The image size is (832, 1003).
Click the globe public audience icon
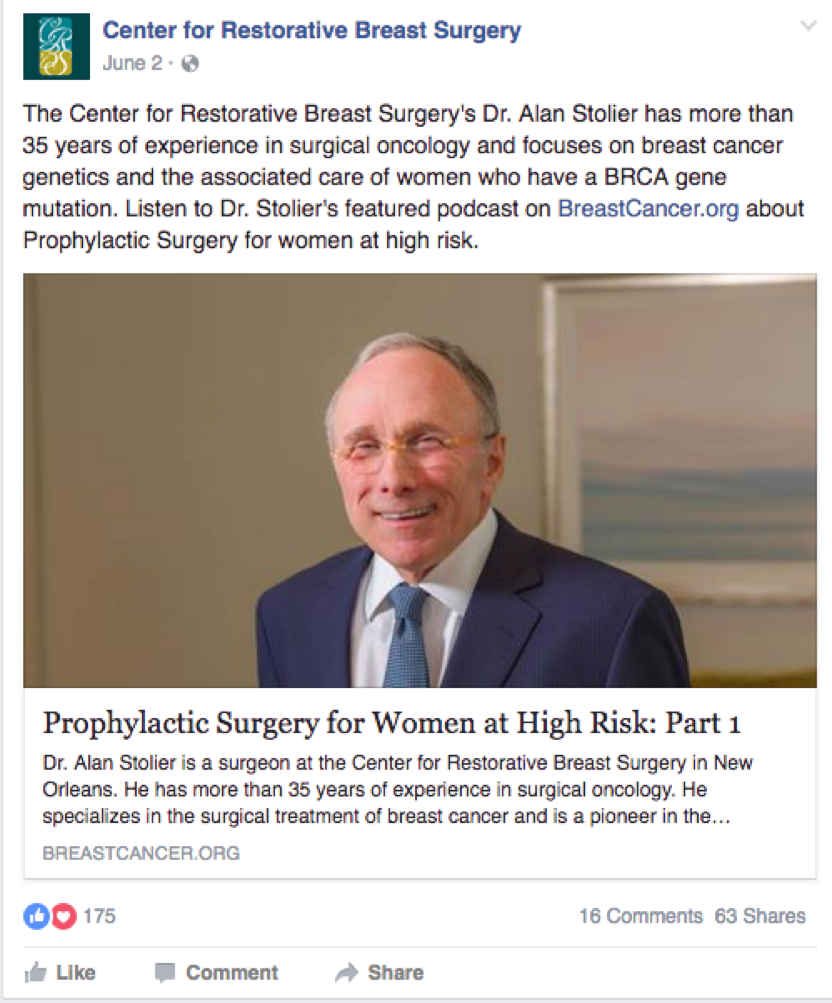(x=190, y=64)
